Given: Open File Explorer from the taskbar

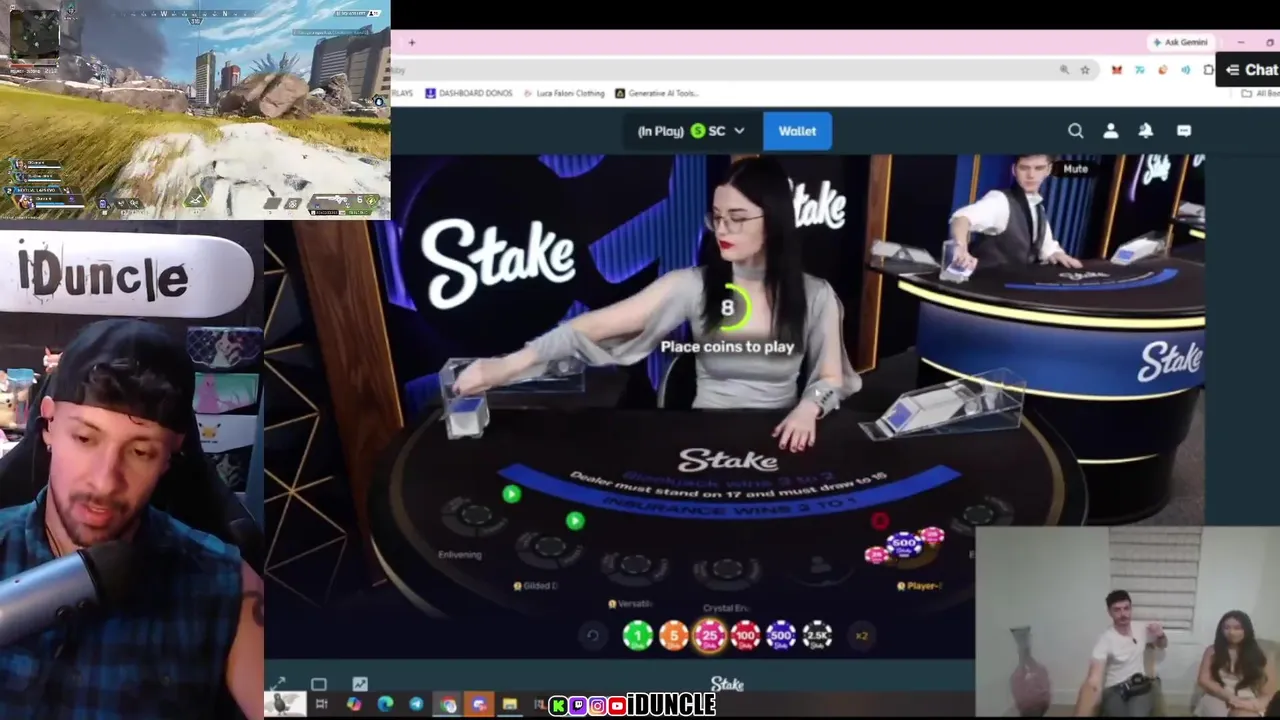Looking at the screenshot, I should (510, 705).
